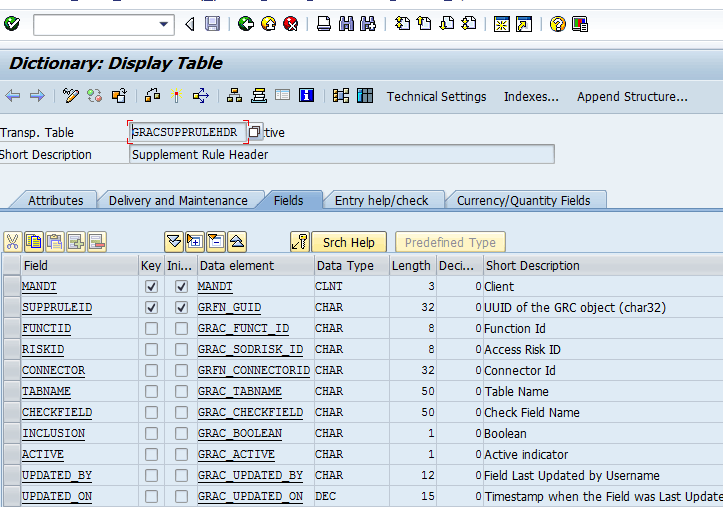The image size is (723, 507).
Task: Click the Customize Local Layout icon
Action: pyautogui.click(x=580, y=24)
